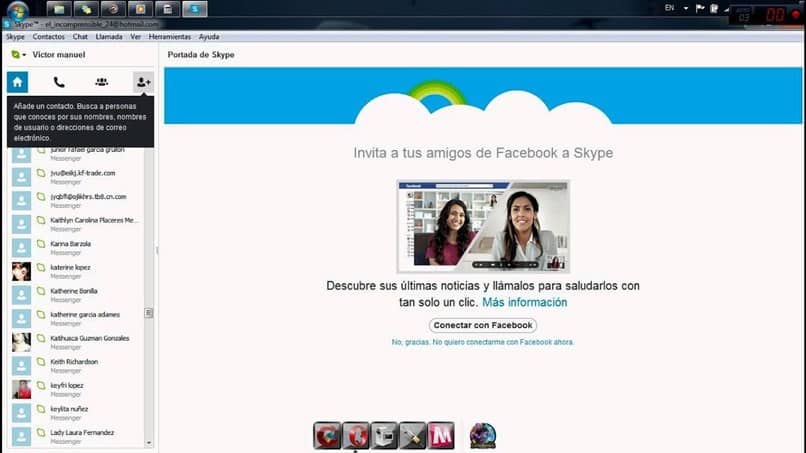Open the League of Legends dock icon
Screen dimensions: 806x453
[483, 436]
